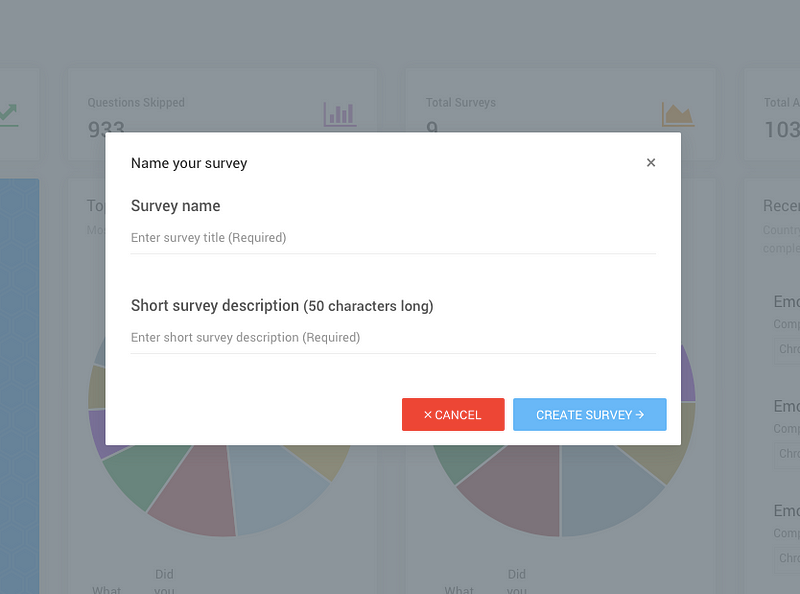Image resolution: width=800 pixels, height=594 pixels.
Task: Close the Name your survey dialog
Action: point(651,162)
